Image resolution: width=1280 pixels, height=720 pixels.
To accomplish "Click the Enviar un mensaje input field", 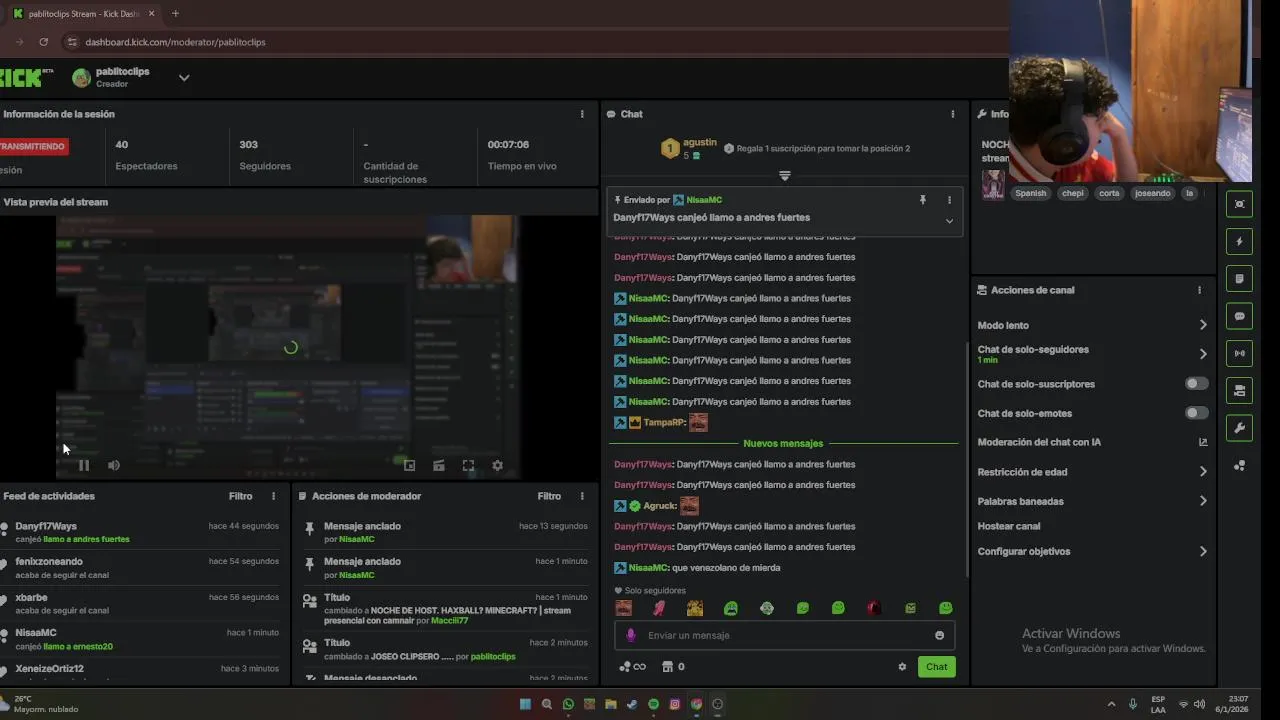I will click(785, 635).
